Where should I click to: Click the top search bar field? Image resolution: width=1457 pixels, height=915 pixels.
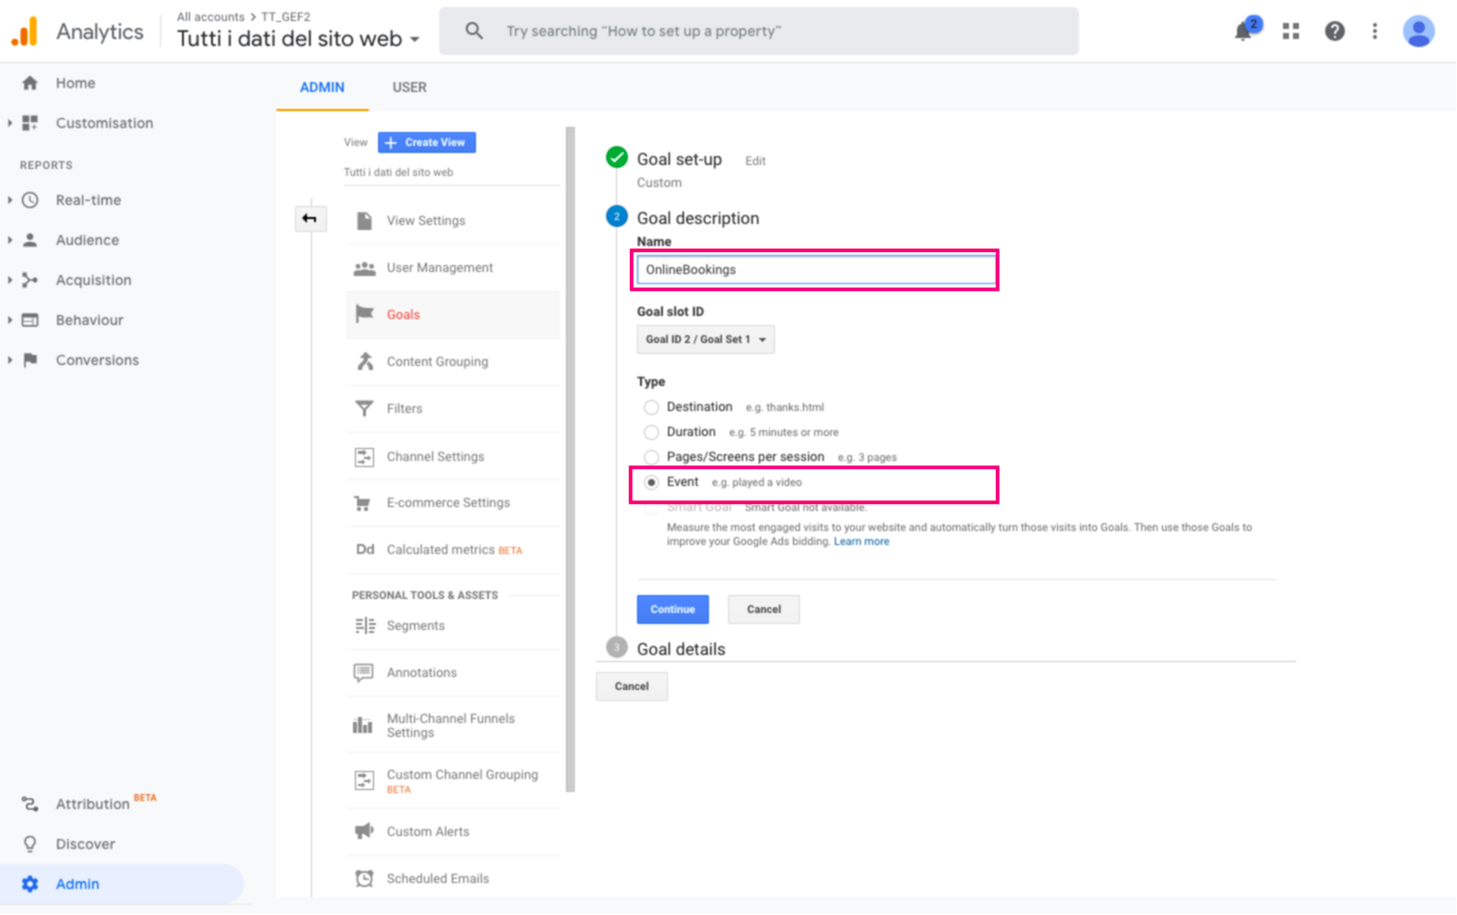pos(759,31)
